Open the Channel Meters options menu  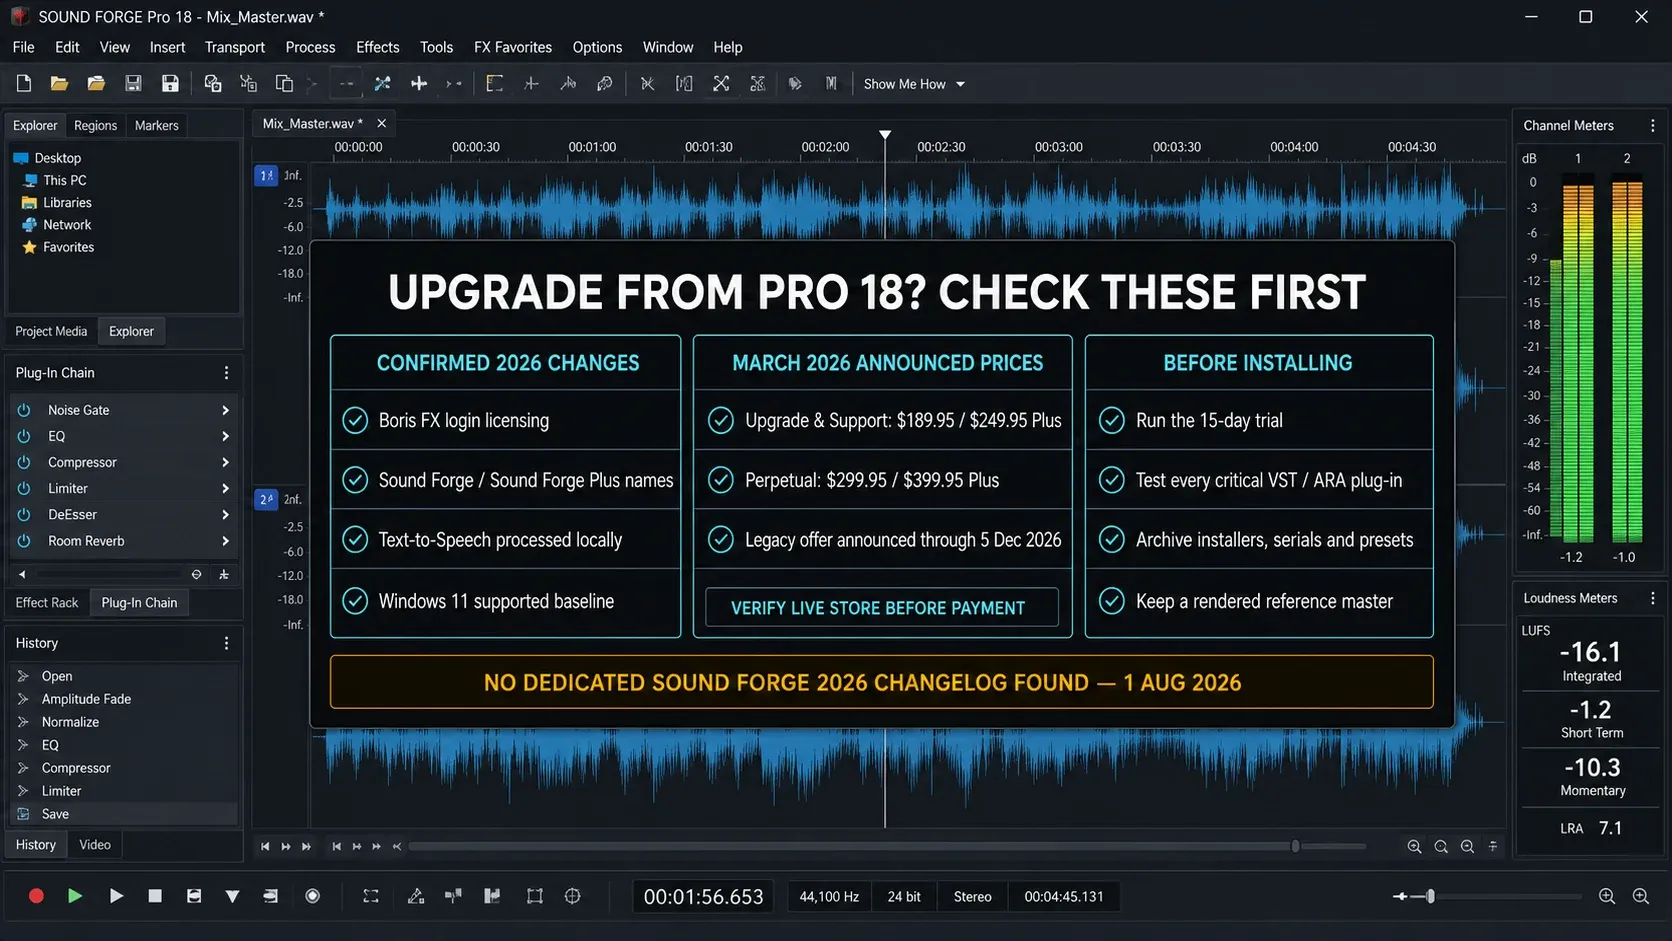tap(1652, 126)
